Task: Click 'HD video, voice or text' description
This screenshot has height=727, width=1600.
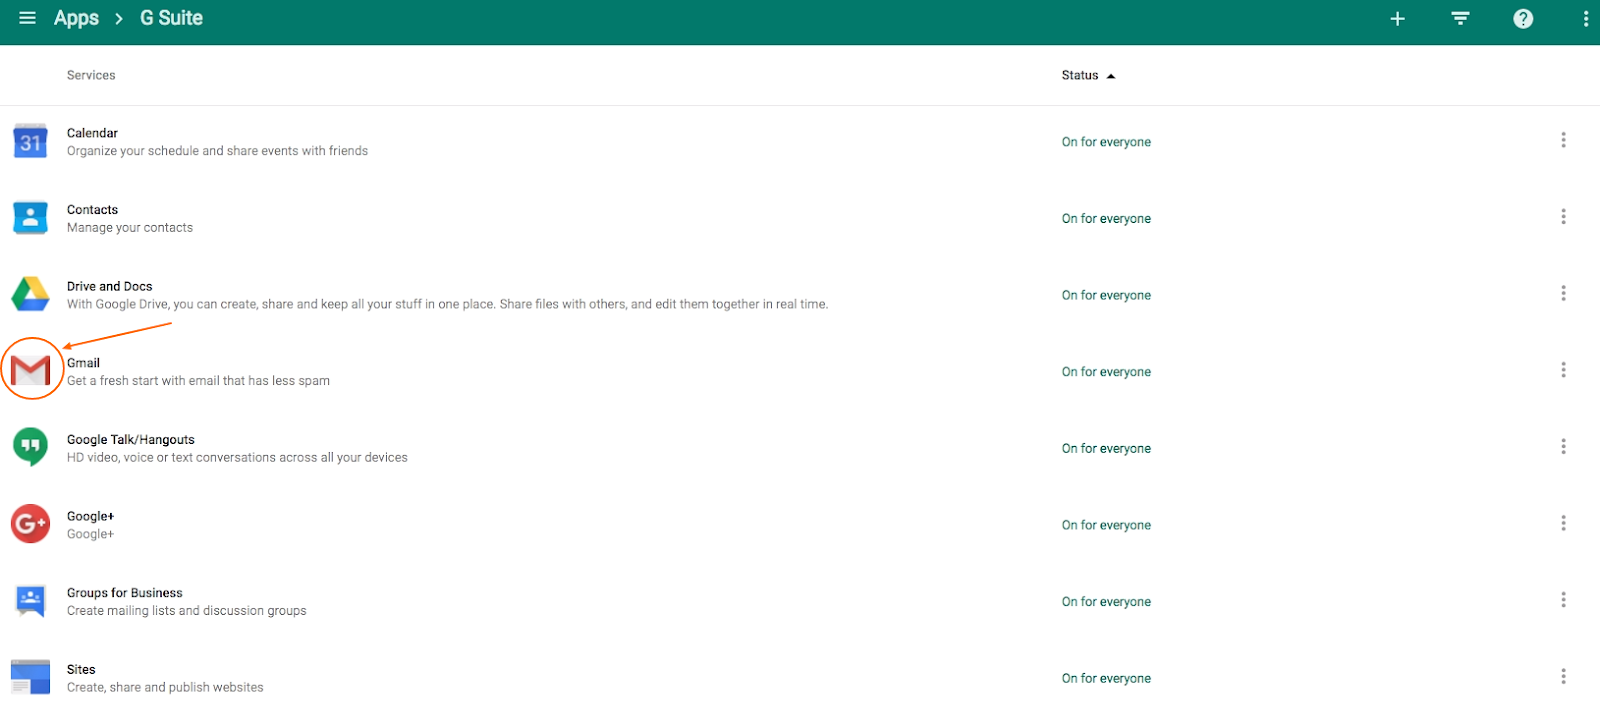Action: pyautogui.click(x=237, y=458)
